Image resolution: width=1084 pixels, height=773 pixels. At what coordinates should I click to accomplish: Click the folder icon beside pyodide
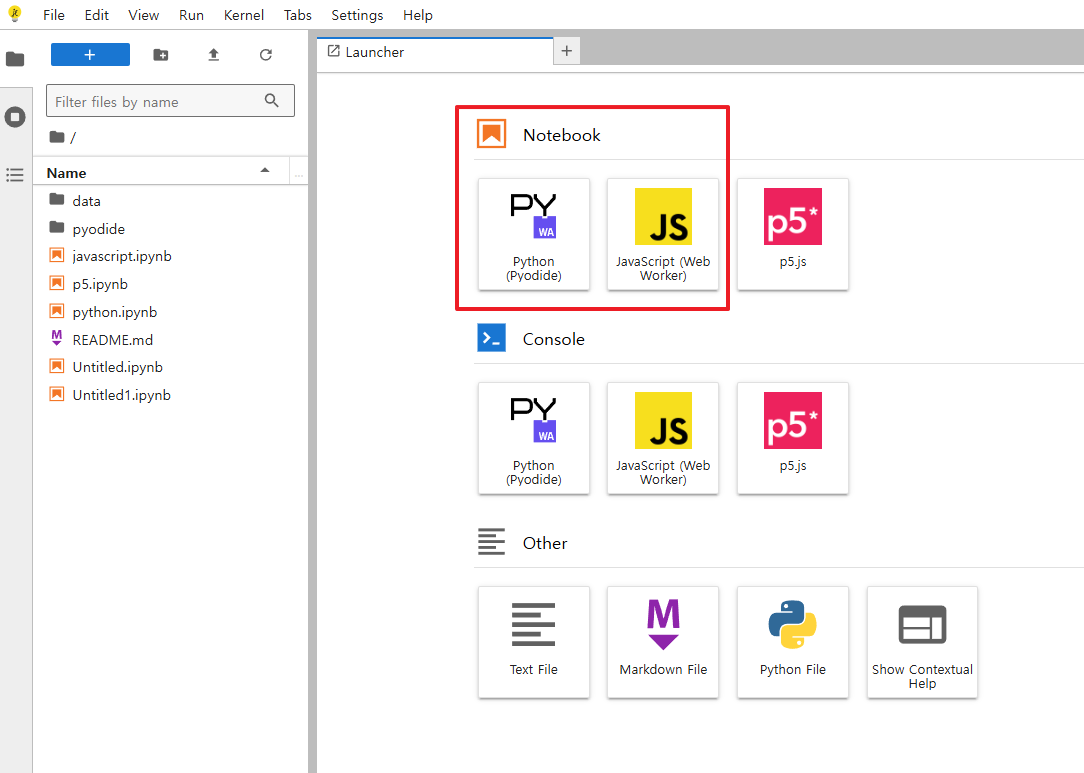tap(57, 227)
